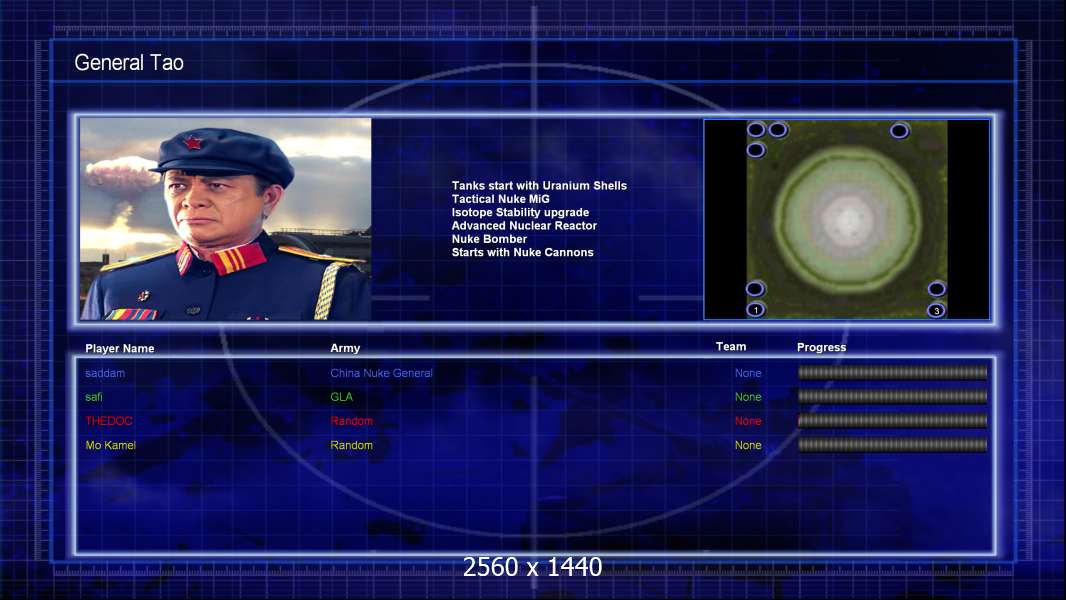Image resolution: width=1066 pixels, height=600 pixels.
Task: Click the China Nuke General army entry
Action: click(381, 373)
